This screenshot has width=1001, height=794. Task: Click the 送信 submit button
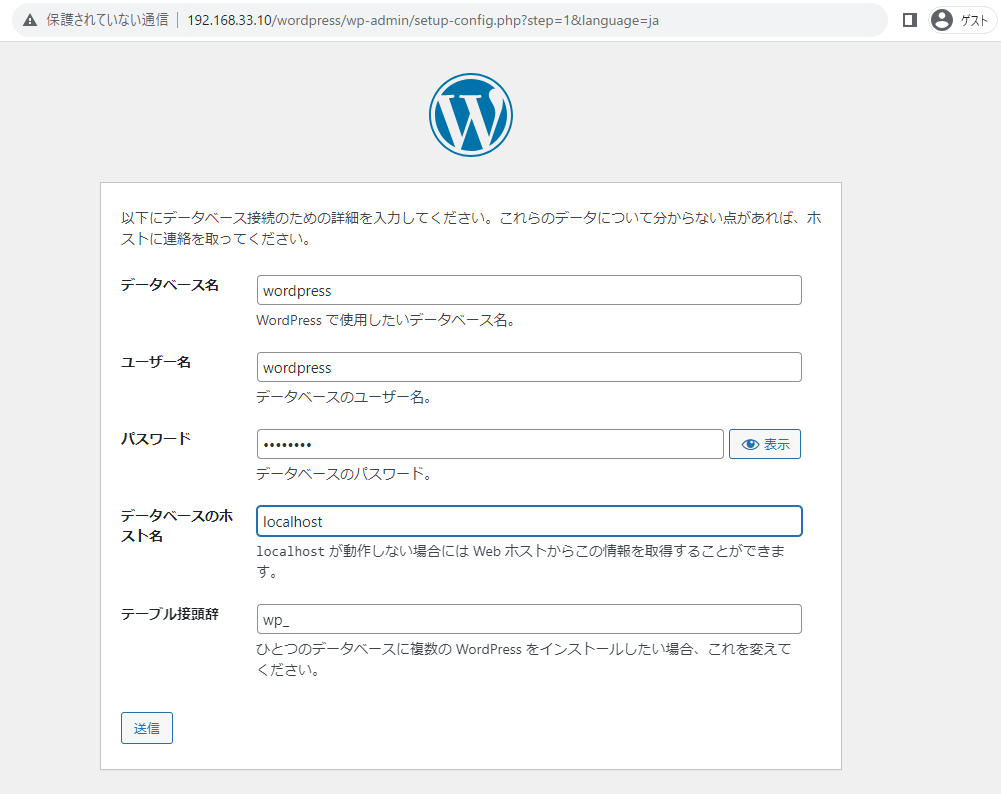[147, 728]
